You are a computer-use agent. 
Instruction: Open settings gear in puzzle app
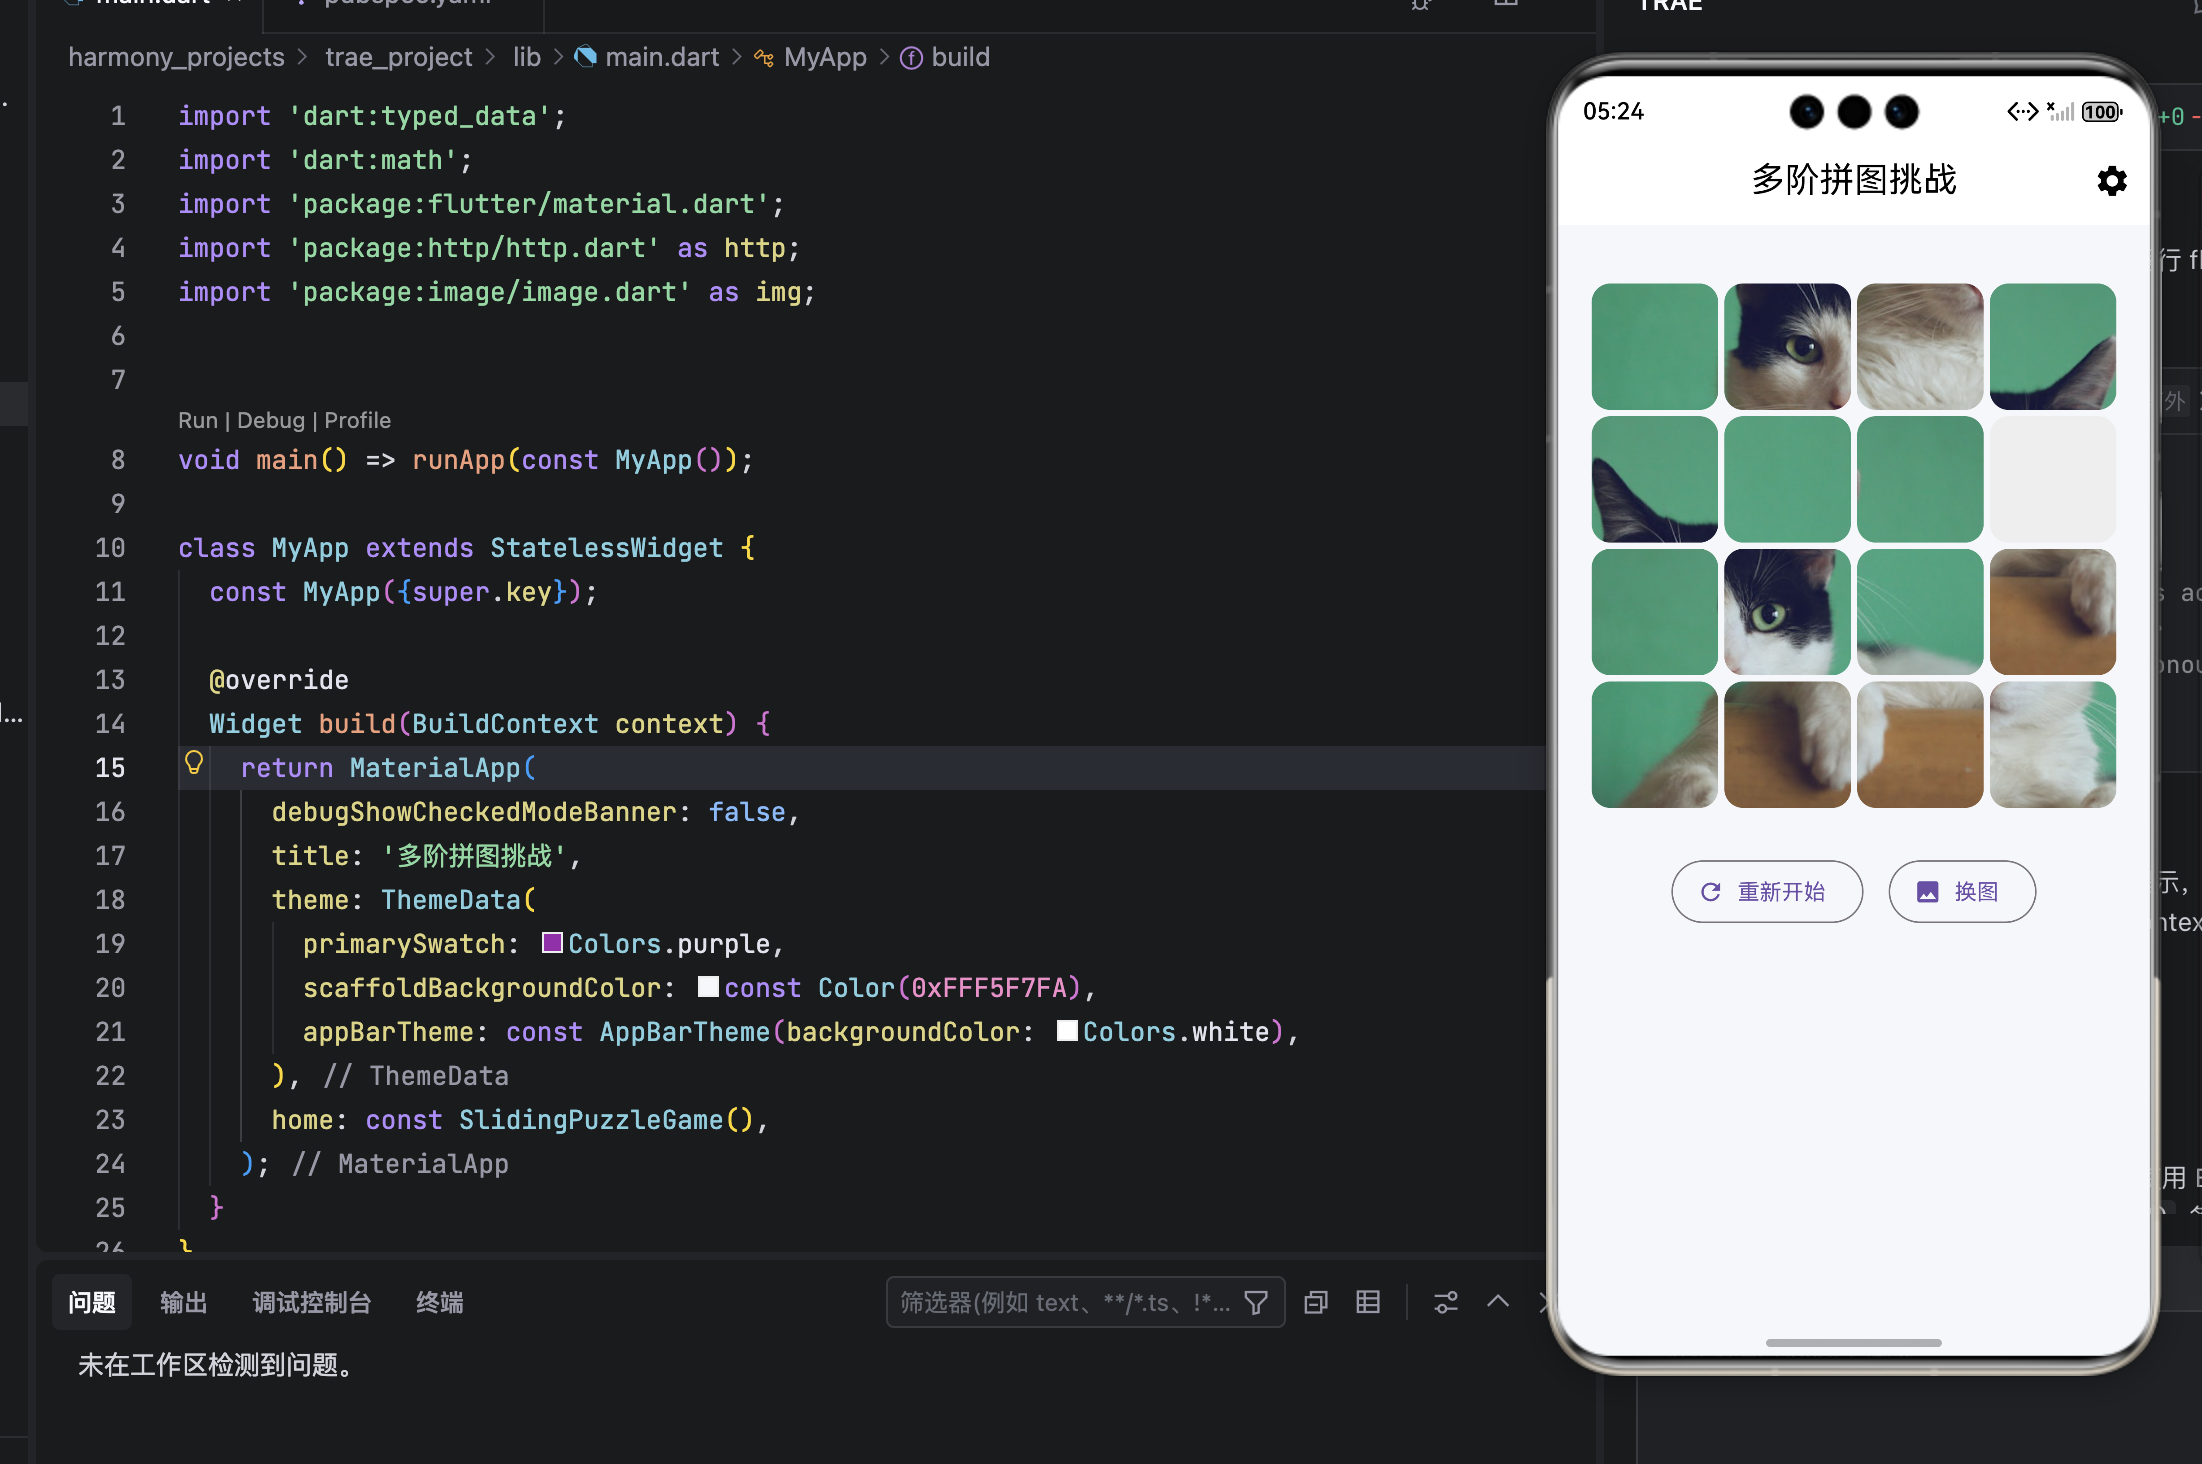(2111, 181)
